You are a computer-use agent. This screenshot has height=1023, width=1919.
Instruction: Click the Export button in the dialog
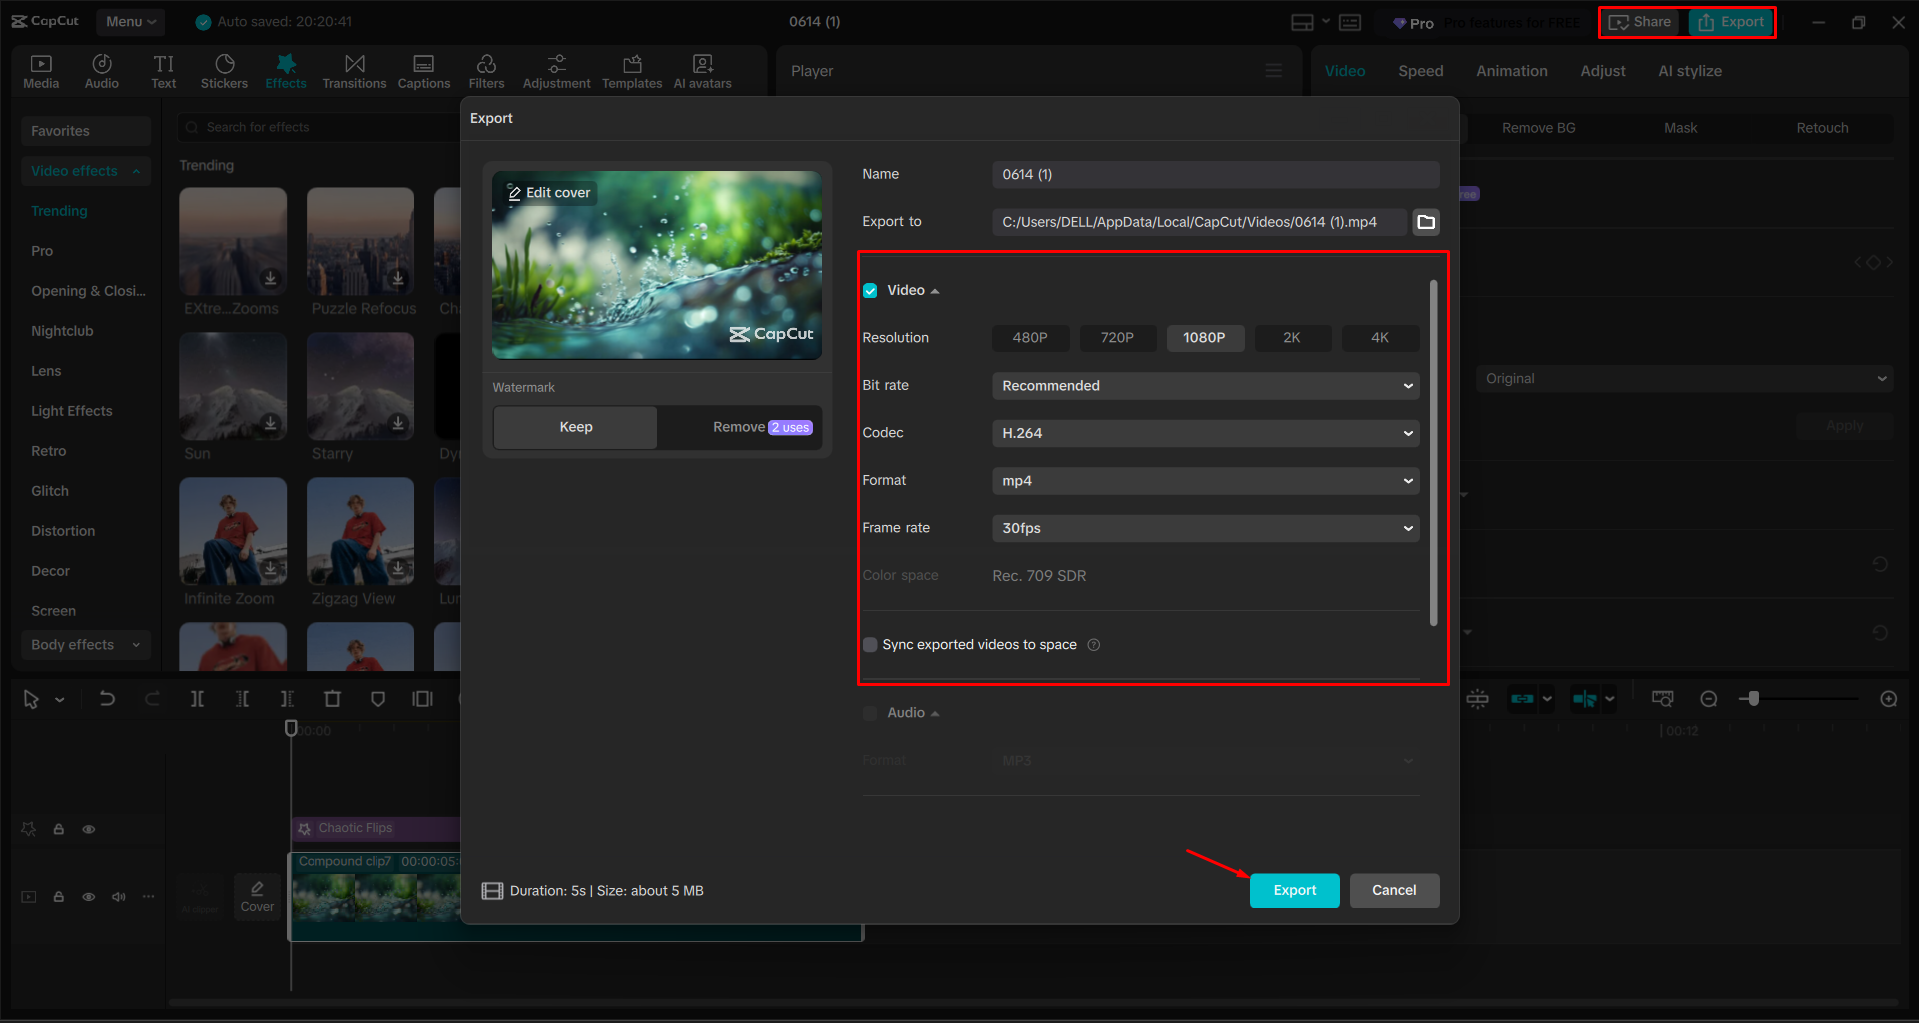click(x=1294, y=890)
